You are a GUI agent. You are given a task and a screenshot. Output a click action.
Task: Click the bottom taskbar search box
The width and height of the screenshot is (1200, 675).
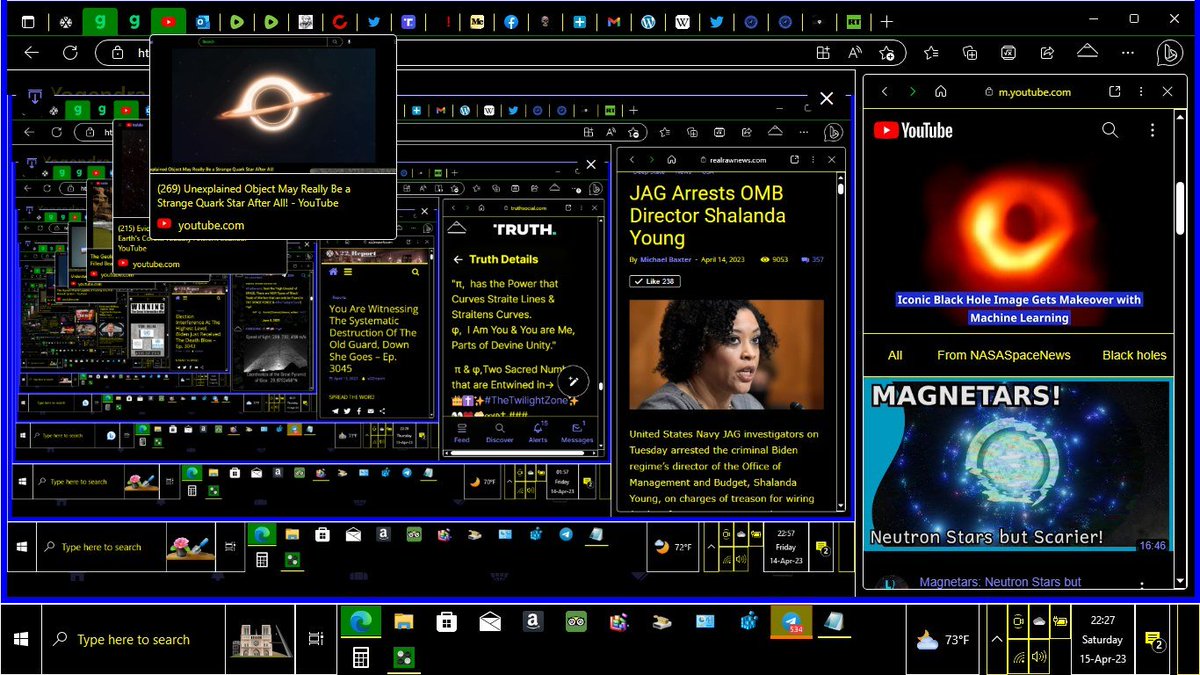133,640
